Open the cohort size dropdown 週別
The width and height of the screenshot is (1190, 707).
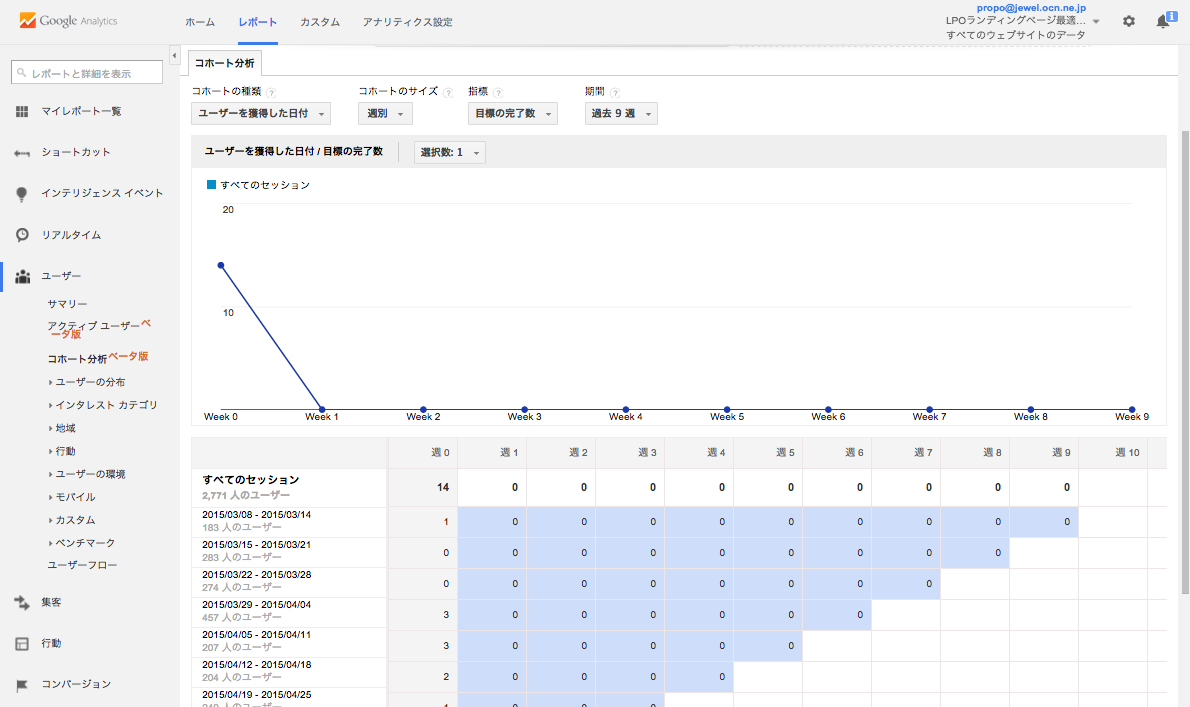(x=385, y=114)
